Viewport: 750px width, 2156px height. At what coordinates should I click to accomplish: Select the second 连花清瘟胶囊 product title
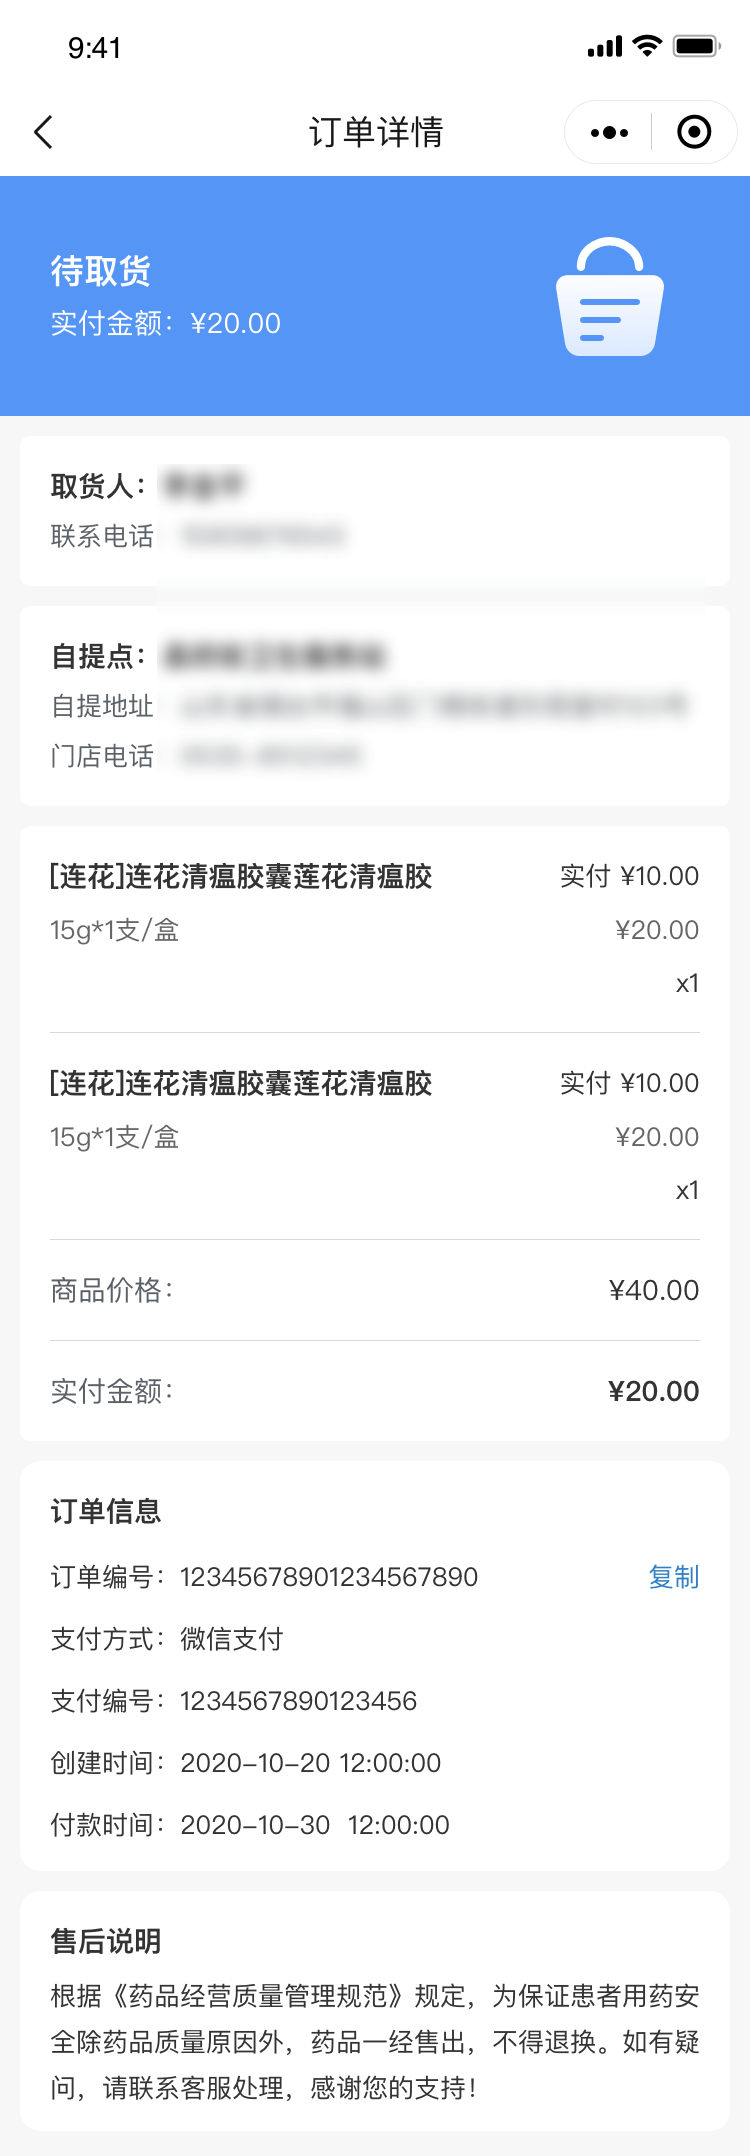[x=241, y=1083]
